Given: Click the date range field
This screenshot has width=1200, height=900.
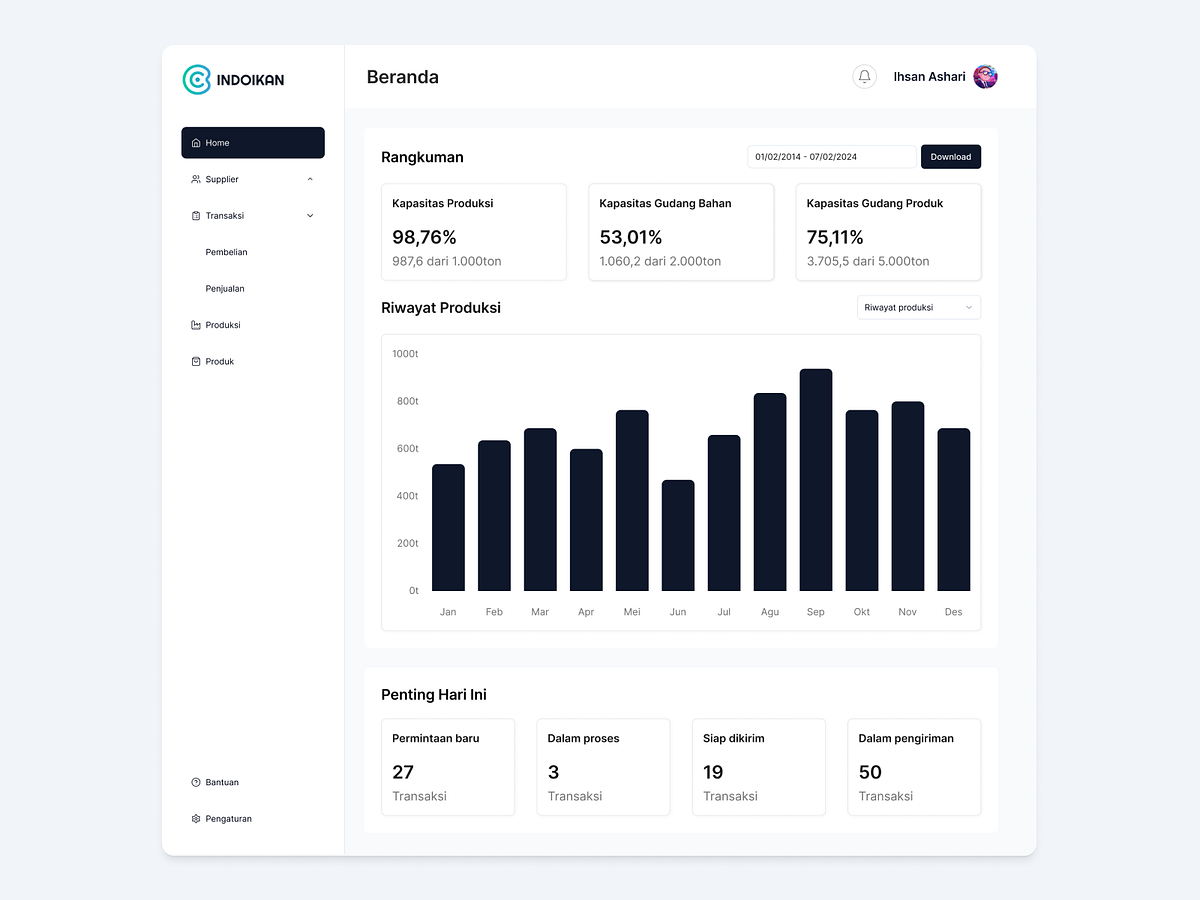Looking at the screenshot, I should pos(832,157).
